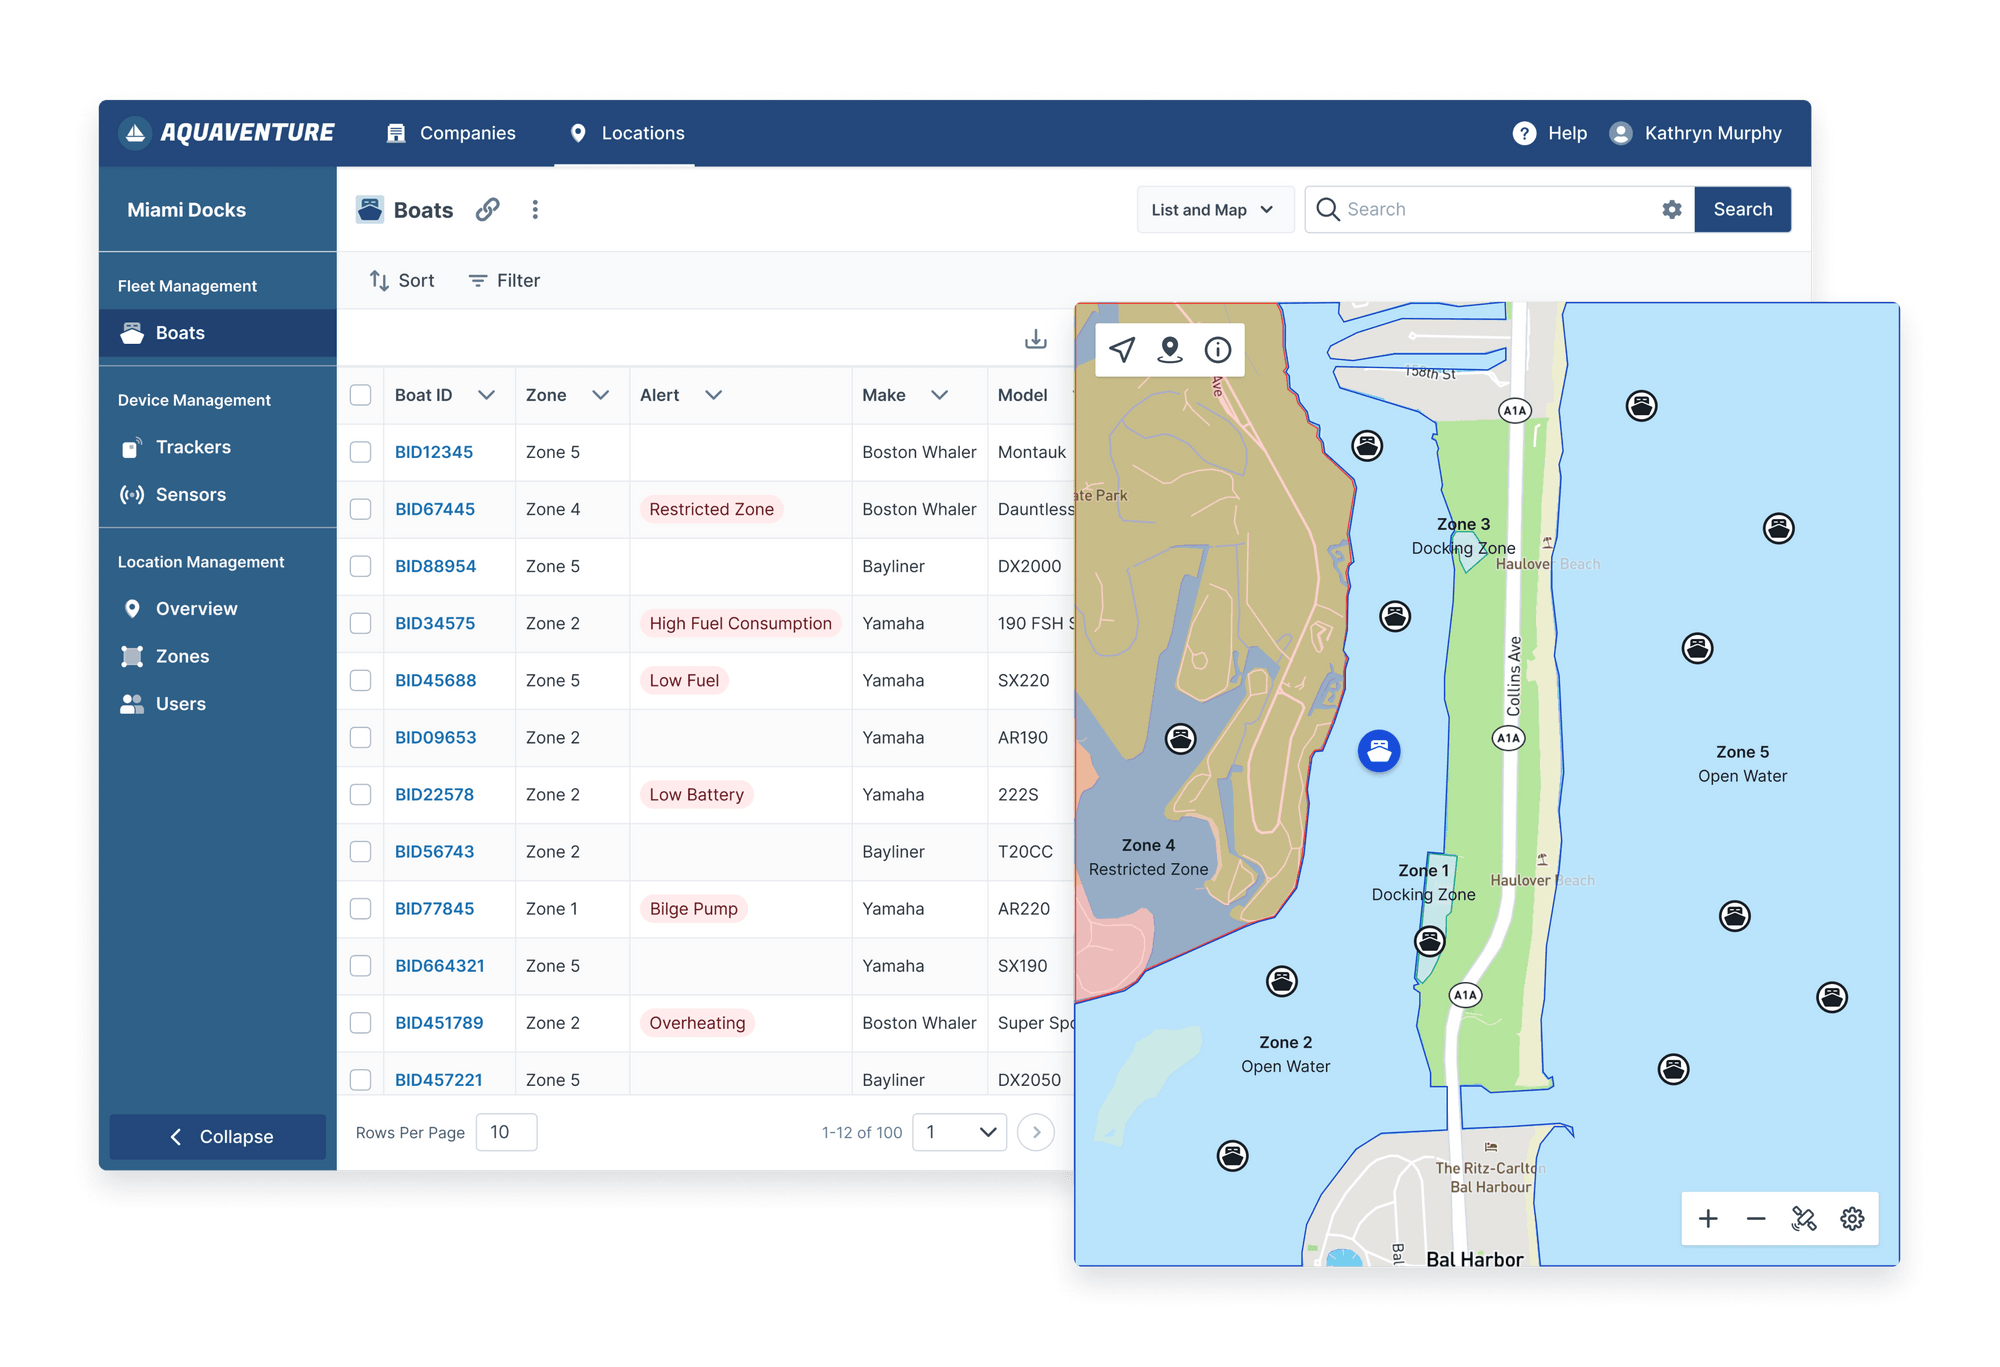Select the Trackers icon in Device Management
Viewport: 2000px width, 1367px height.
pyautogui.click(x=133, y=447)
